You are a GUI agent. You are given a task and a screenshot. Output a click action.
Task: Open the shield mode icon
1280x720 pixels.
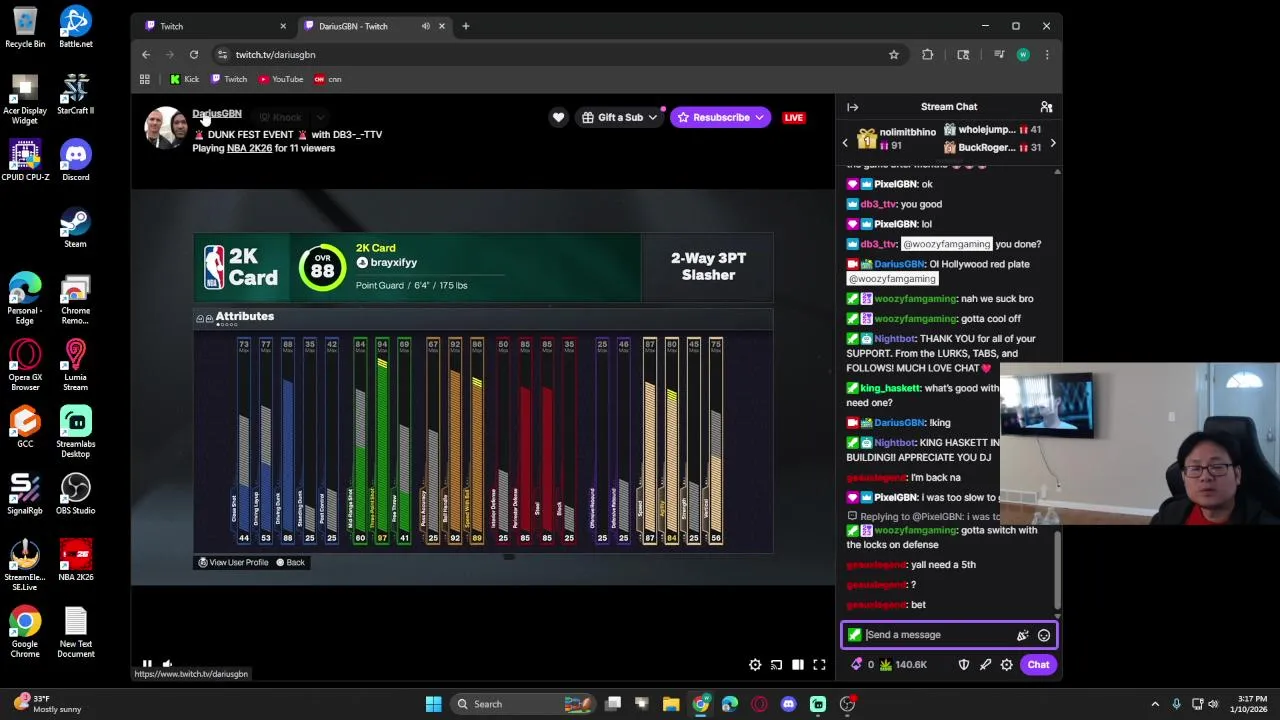pyautogui.click(x=964, y=665)
